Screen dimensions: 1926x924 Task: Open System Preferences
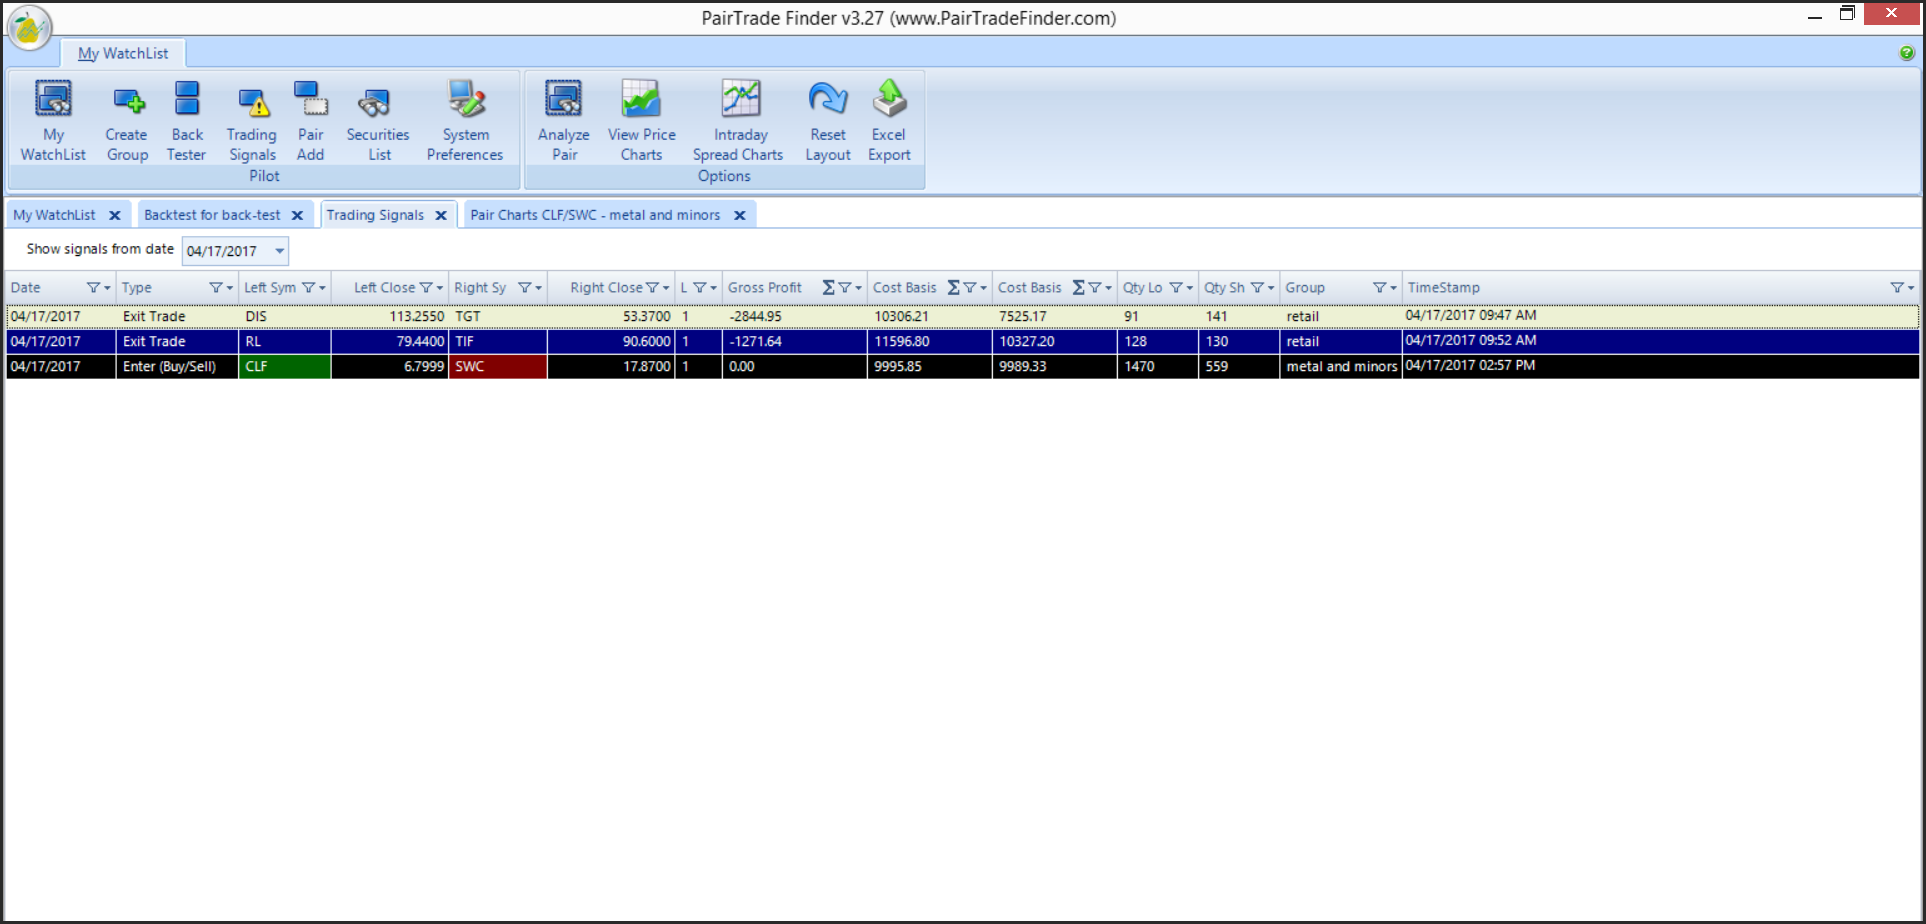(x=465, y=120)
